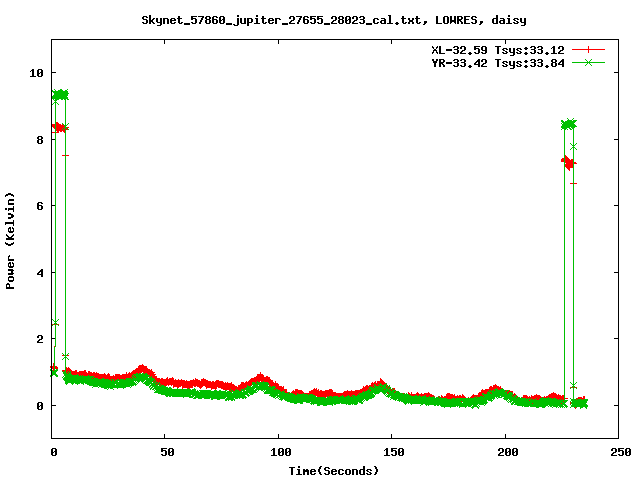Click the x-axis tick label 100
This screenshot has height=480, width=640.
tap(280, 452)
